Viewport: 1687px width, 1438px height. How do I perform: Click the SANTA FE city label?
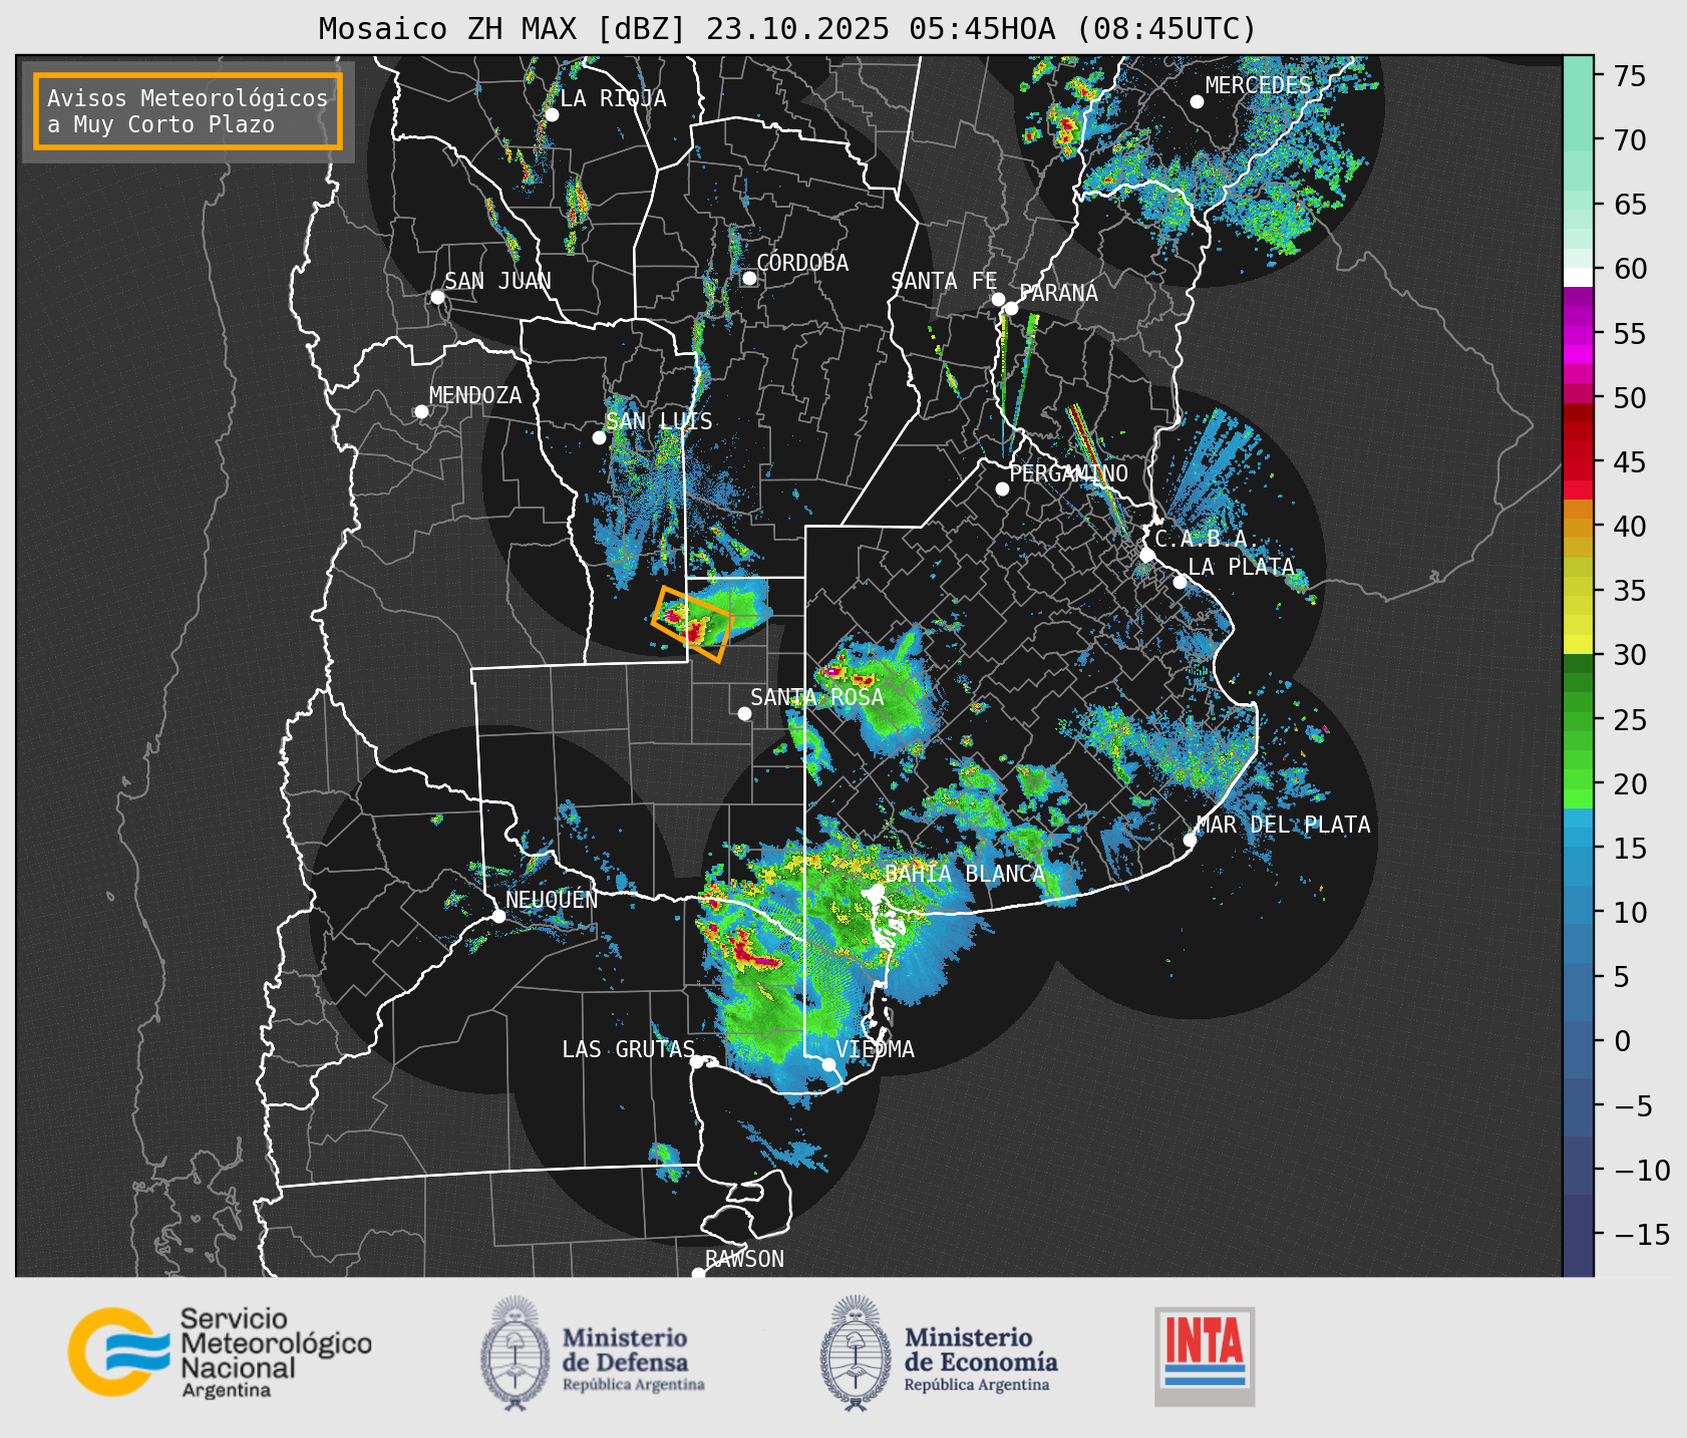[944, 281]
